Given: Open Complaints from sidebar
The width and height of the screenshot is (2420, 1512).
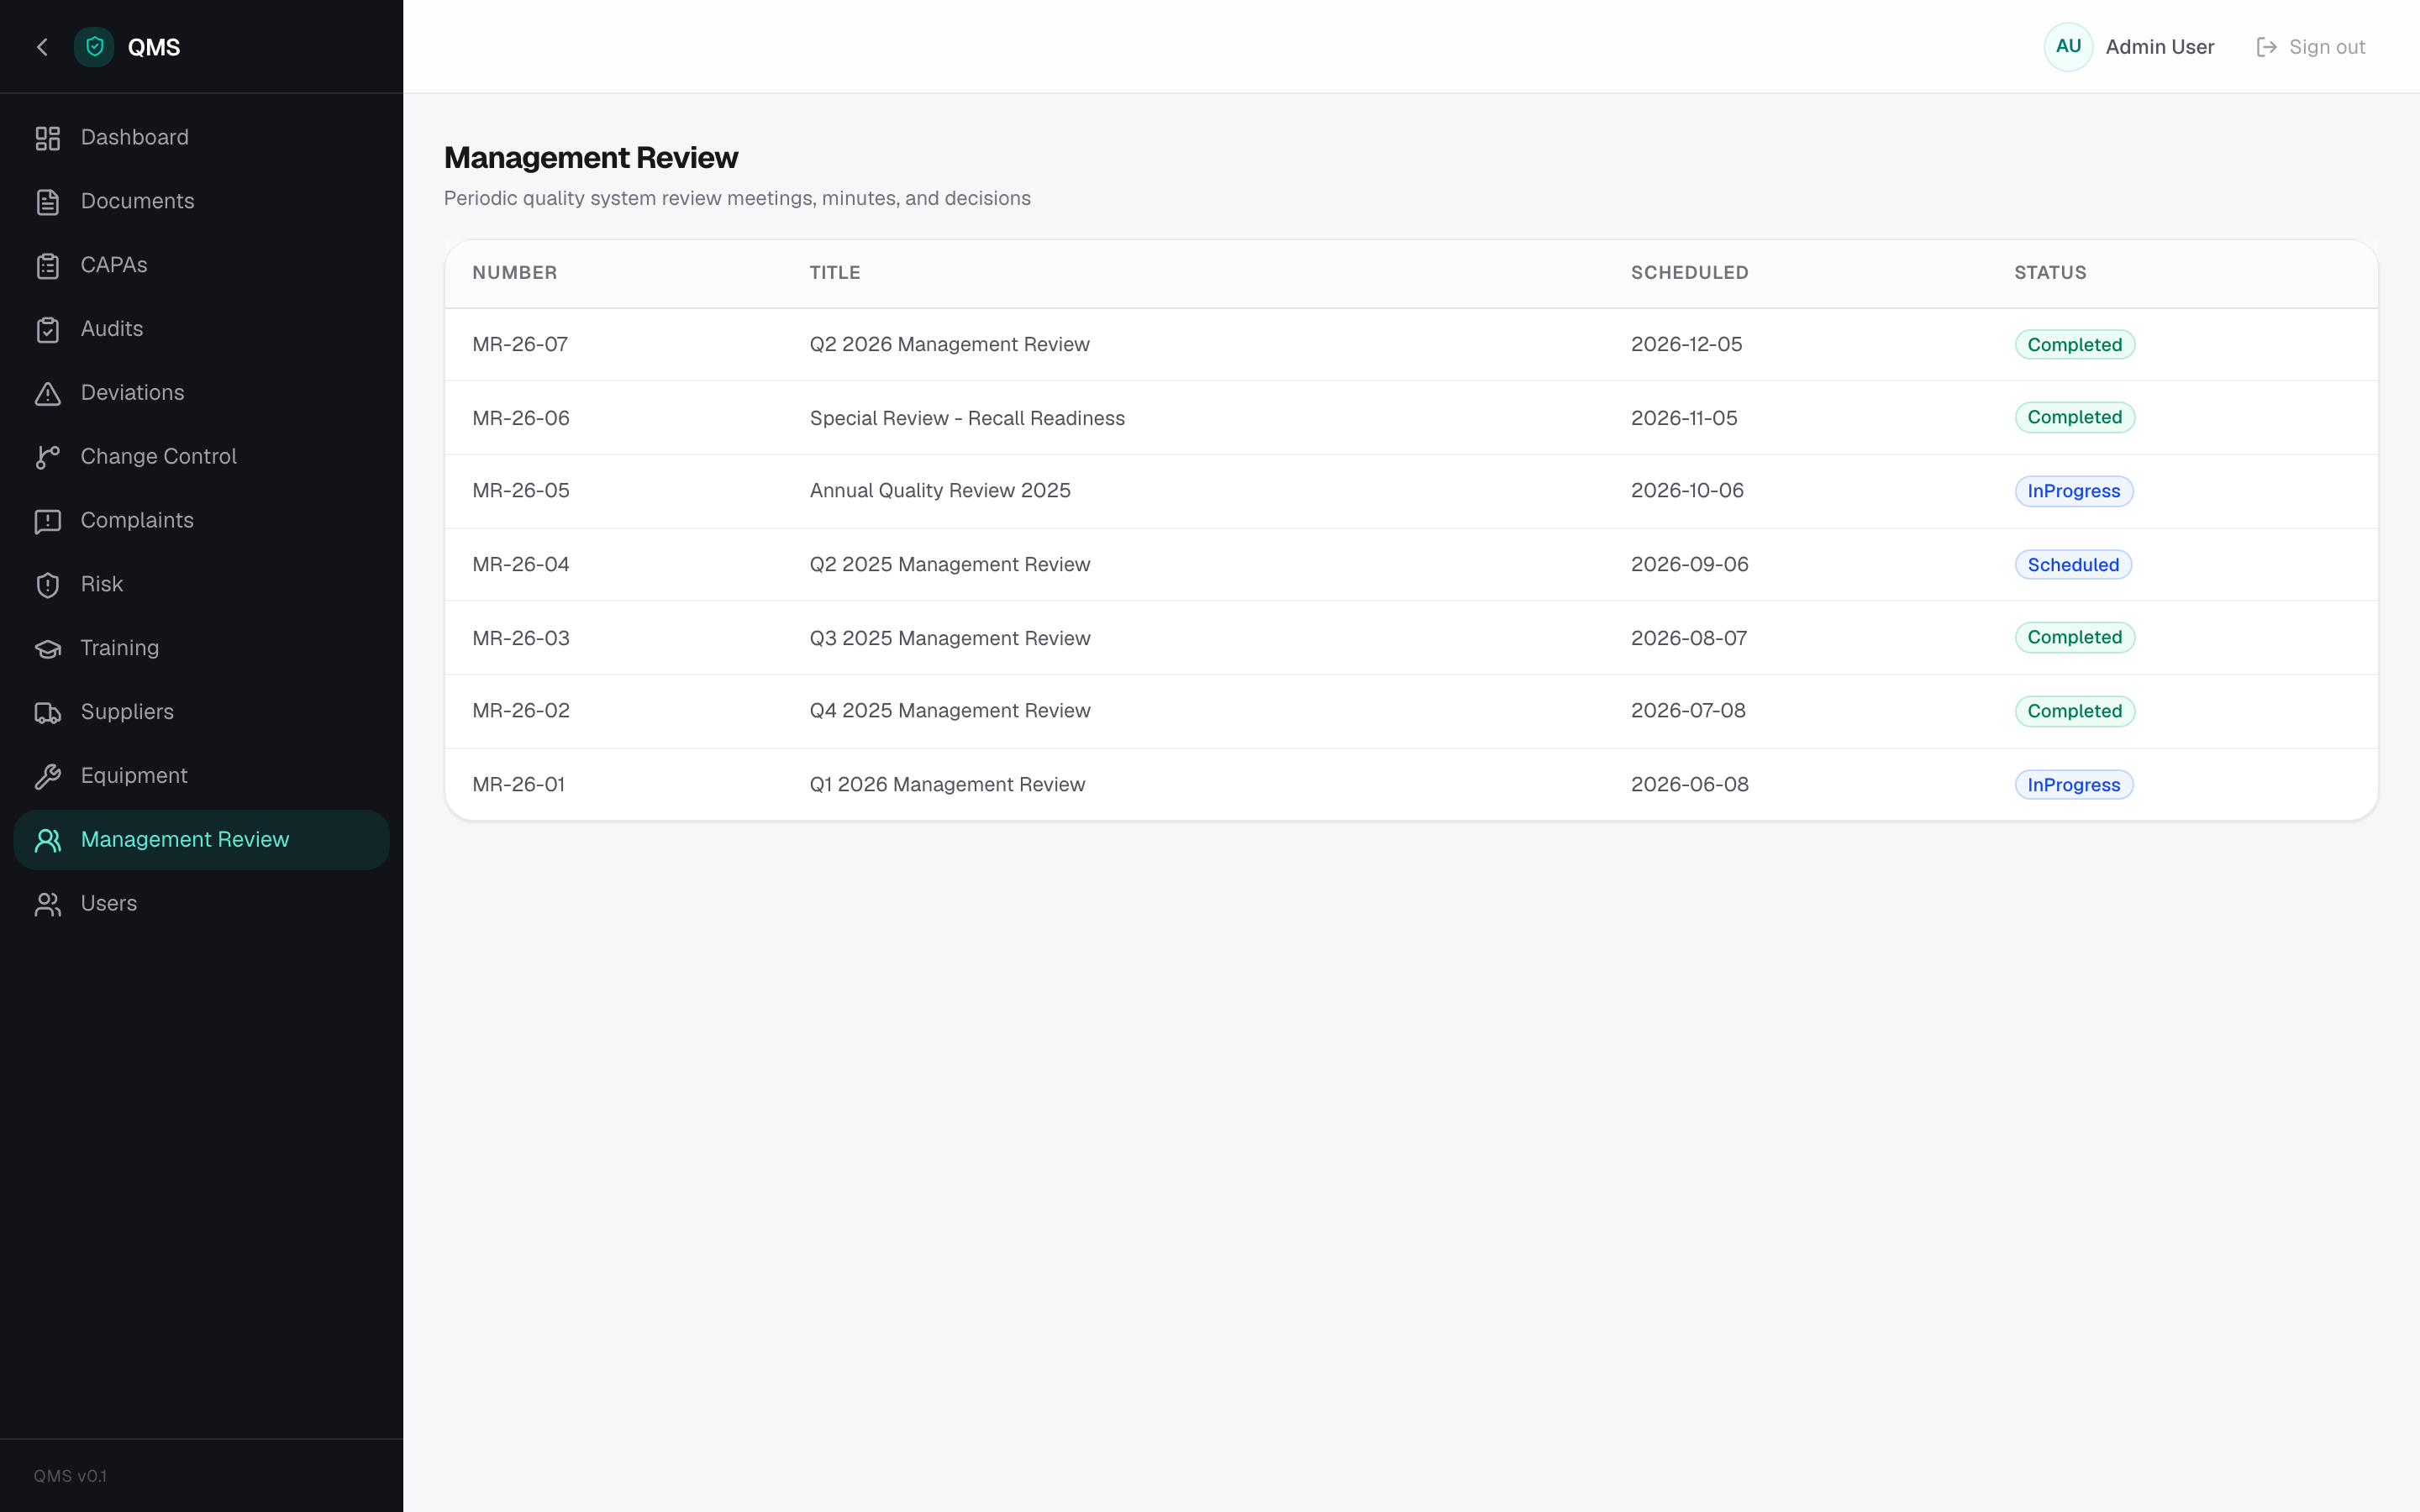Looking at the screenshot, I should tap(201, 521).
